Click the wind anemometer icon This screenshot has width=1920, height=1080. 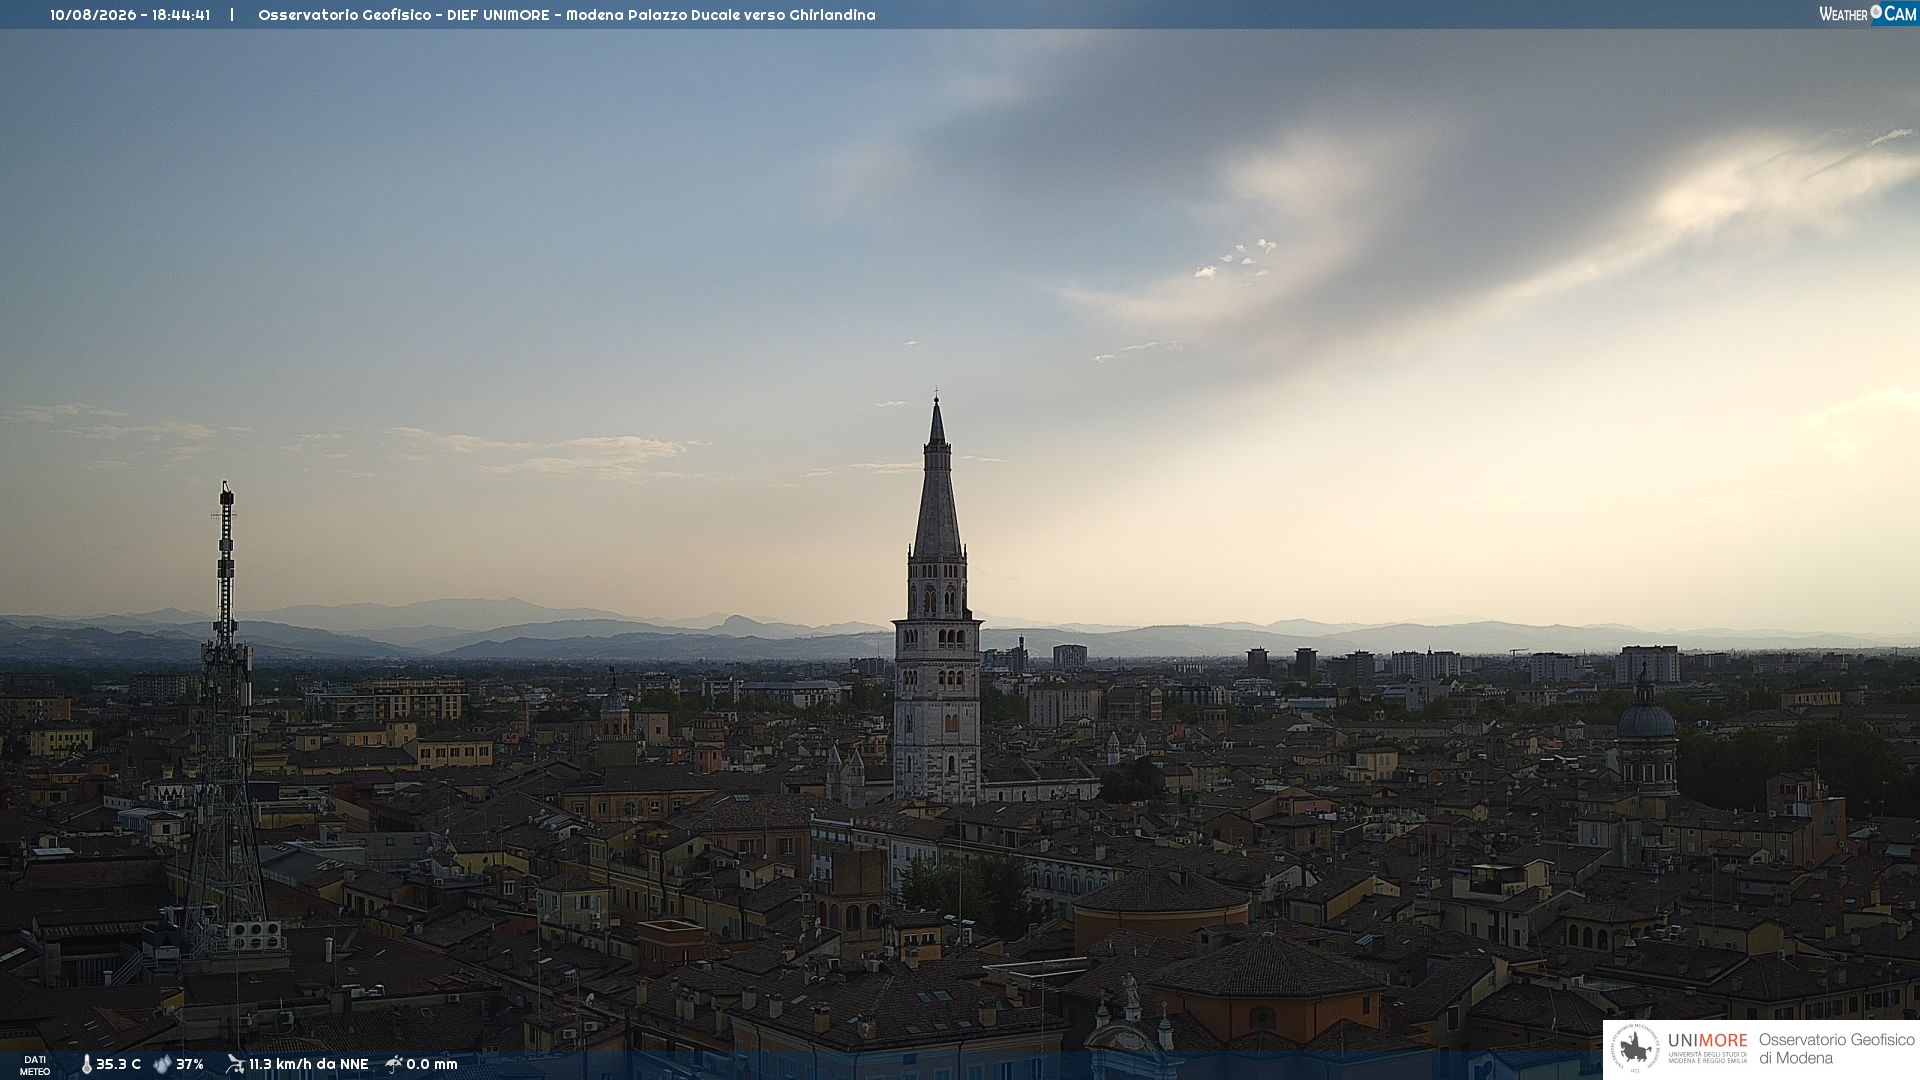point(235,1064)
